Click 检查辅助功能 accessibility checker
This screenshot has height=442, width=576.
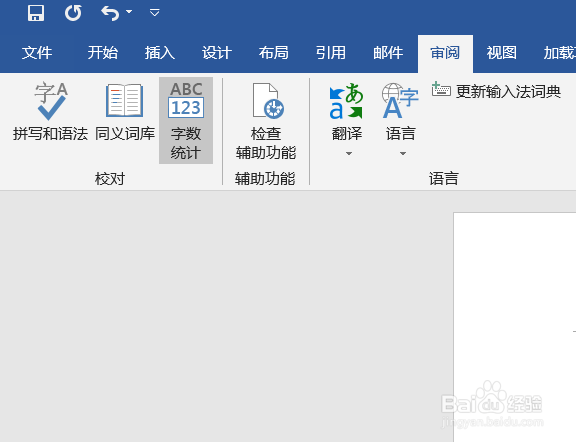[x=266, y=121]
